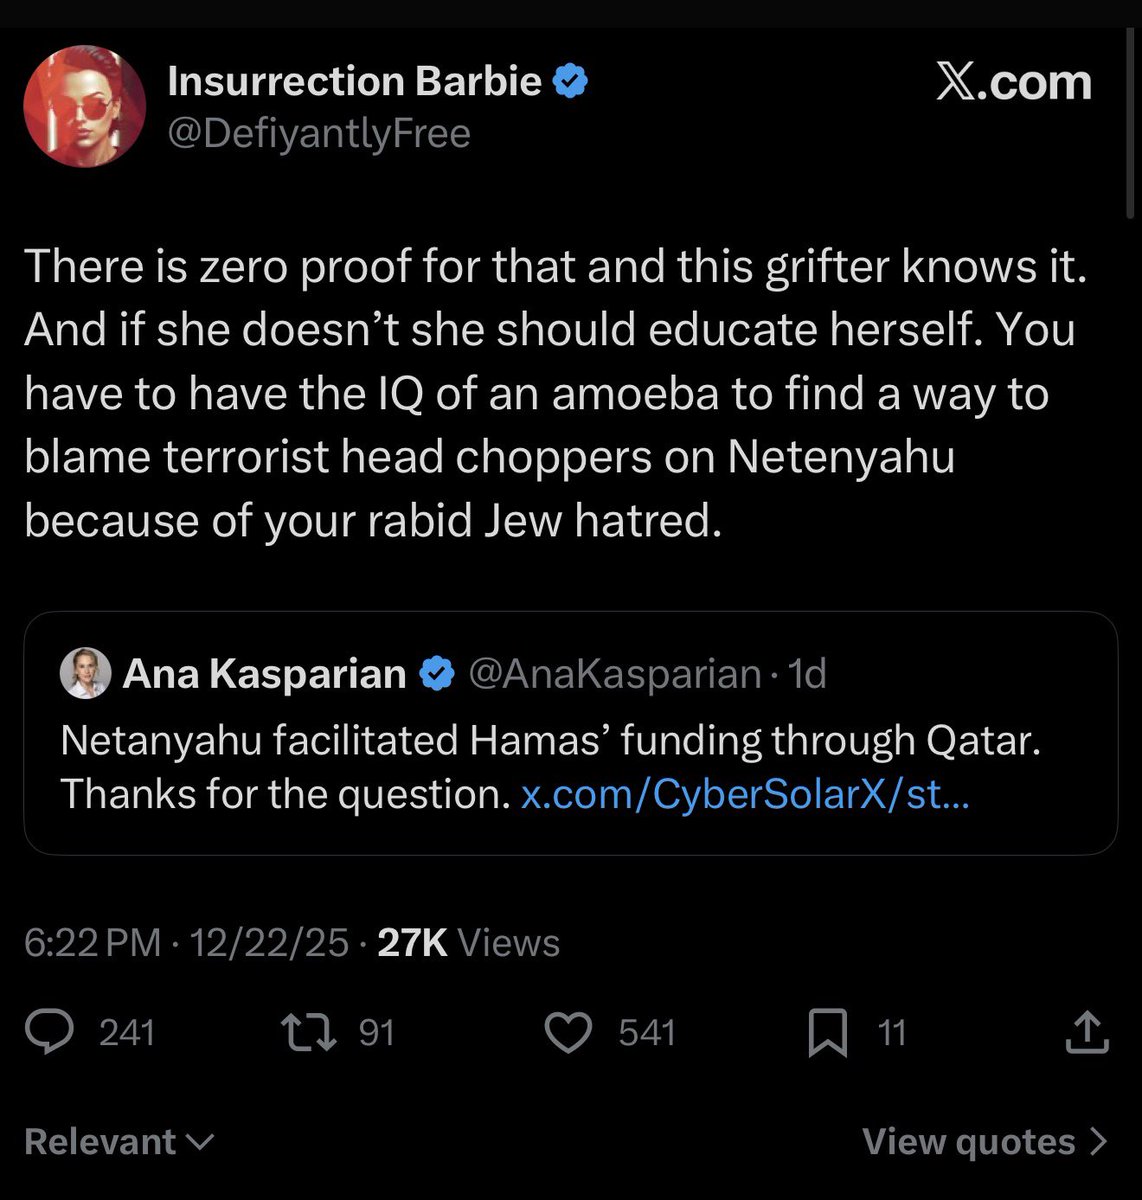This screenshot has width=1142, height=1200.
Task: Open Ana Kasparian's small avatar
Action: 85,673
